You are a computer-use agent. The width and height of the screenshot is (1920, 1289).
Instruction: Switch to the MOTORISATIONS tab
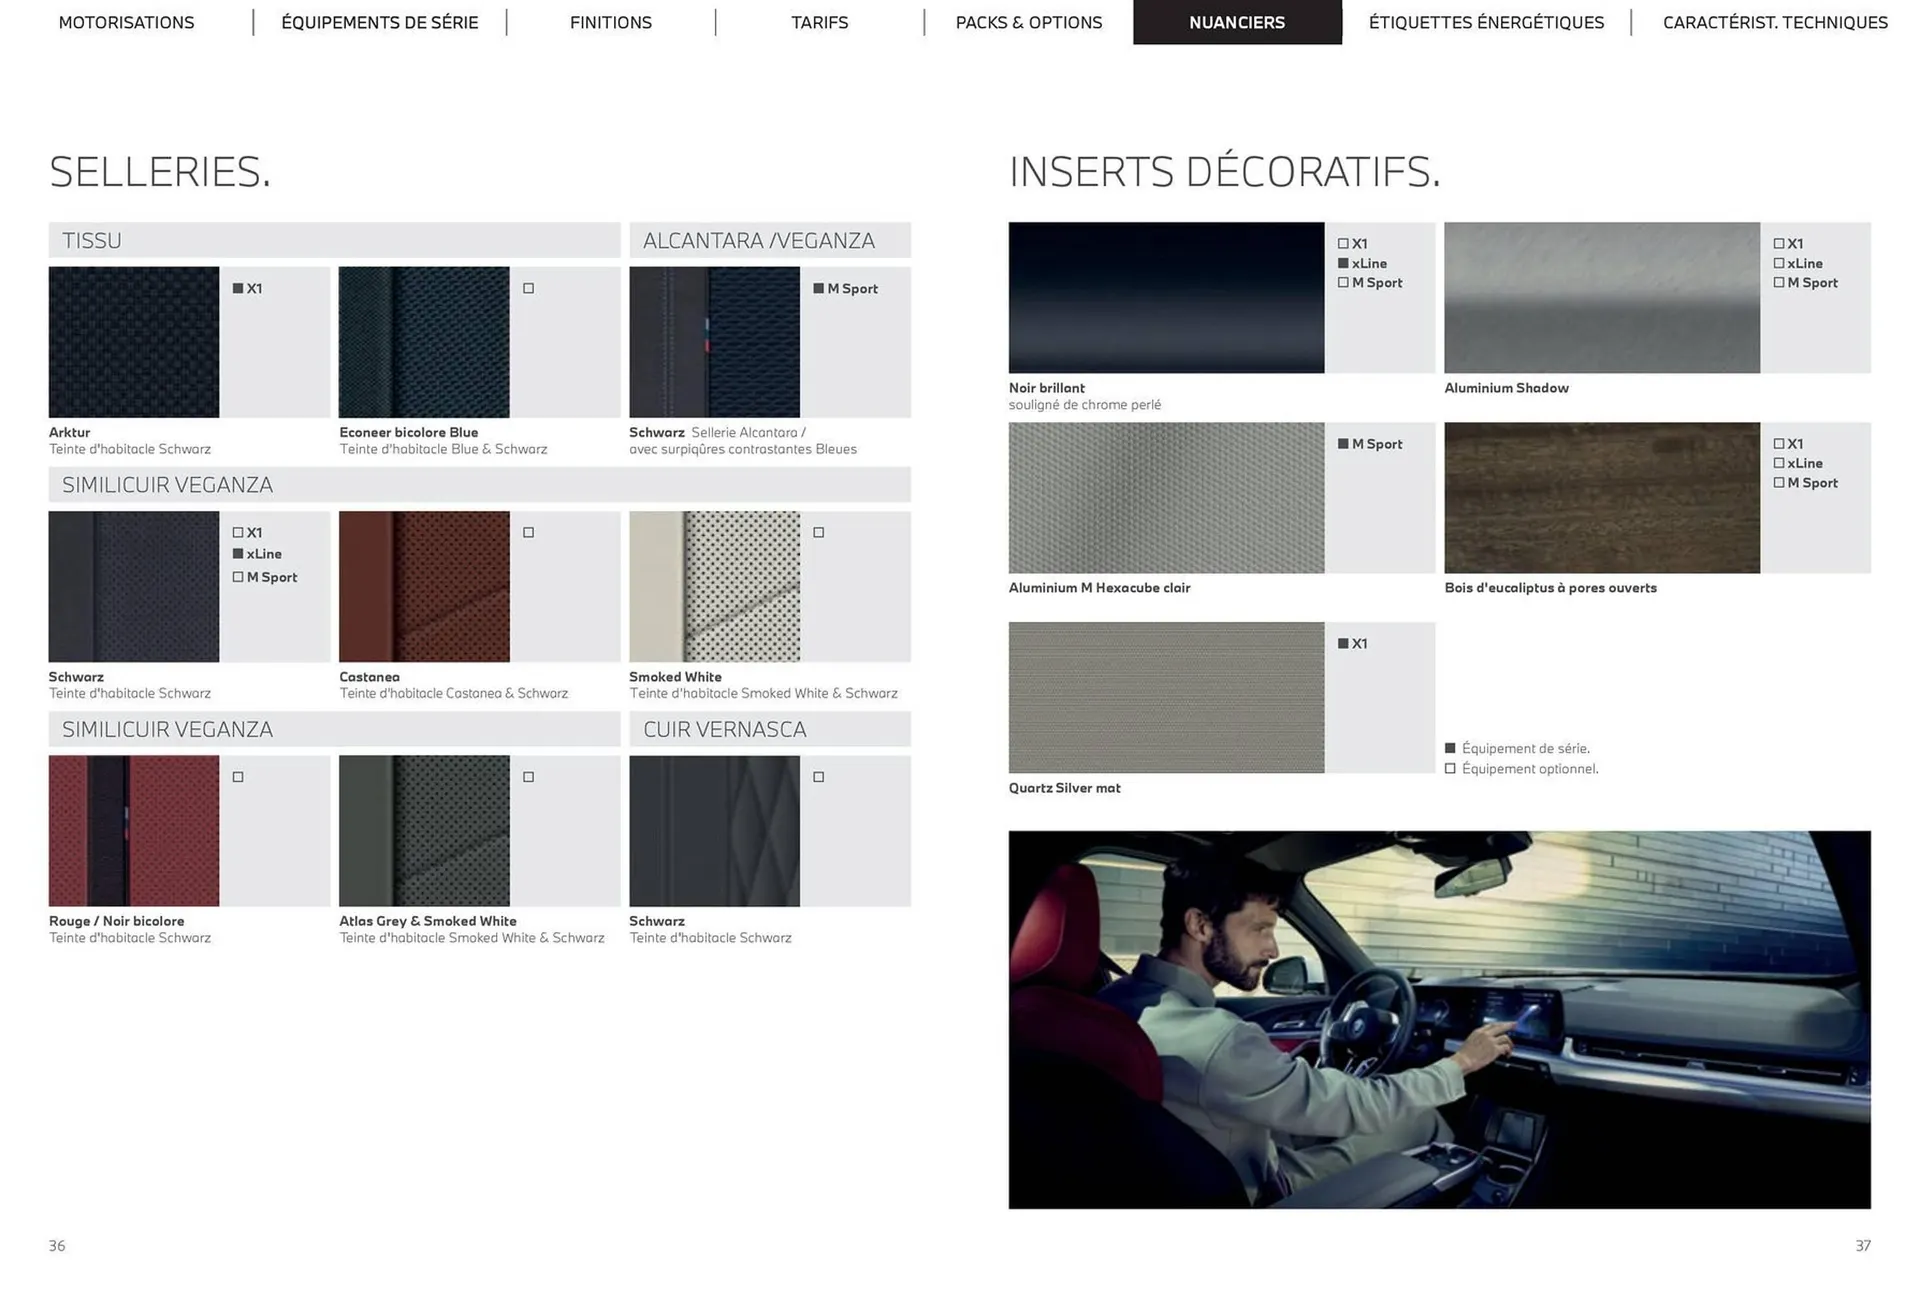[126, 22]
